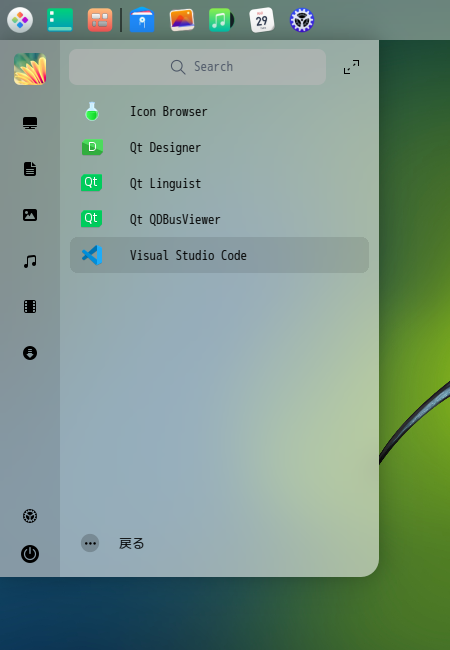Screen dimensions: 450x650
Task: Click the power button in sidebar
Action: coord(30,554)
